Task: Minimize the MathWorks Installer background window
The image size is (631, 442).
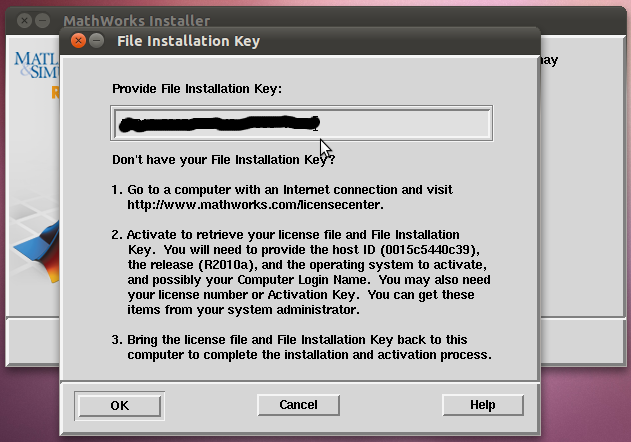Action: tap(42, 20)
